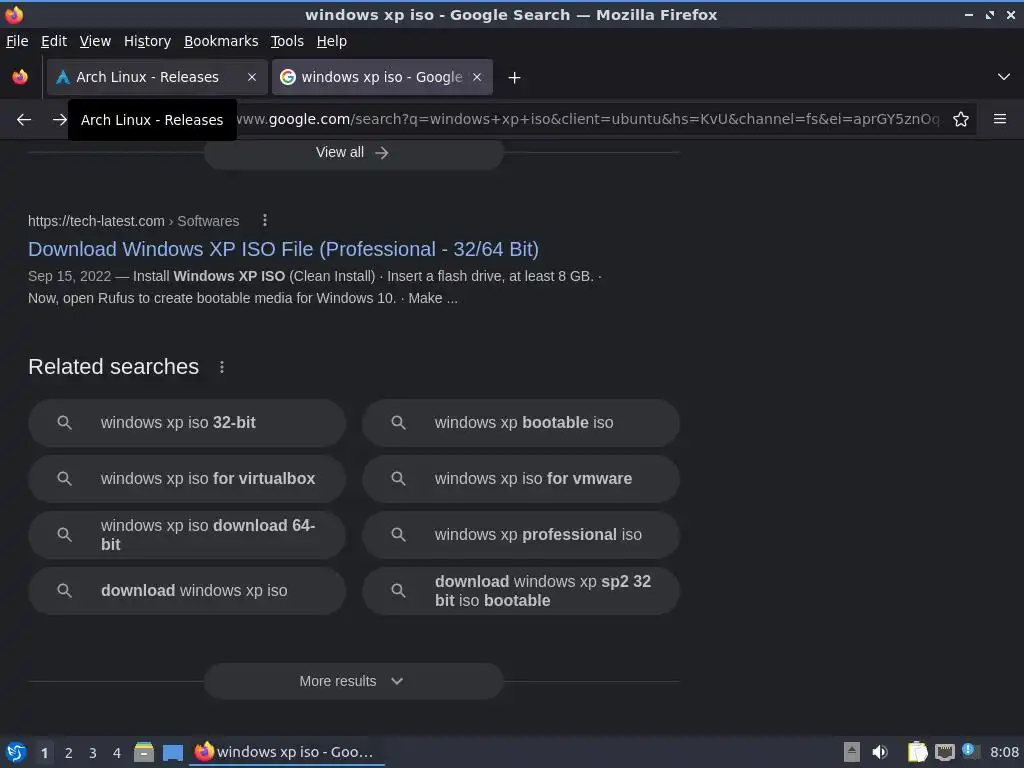Open the application launcher in taskbar
Screen dimensions: 1024x768
point(16,752)
